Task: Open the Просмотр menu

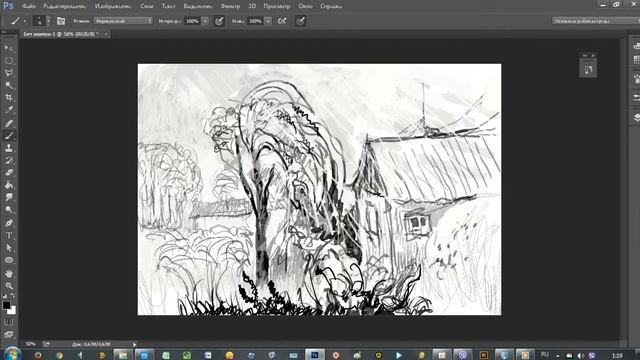Action: pos(277,6)
